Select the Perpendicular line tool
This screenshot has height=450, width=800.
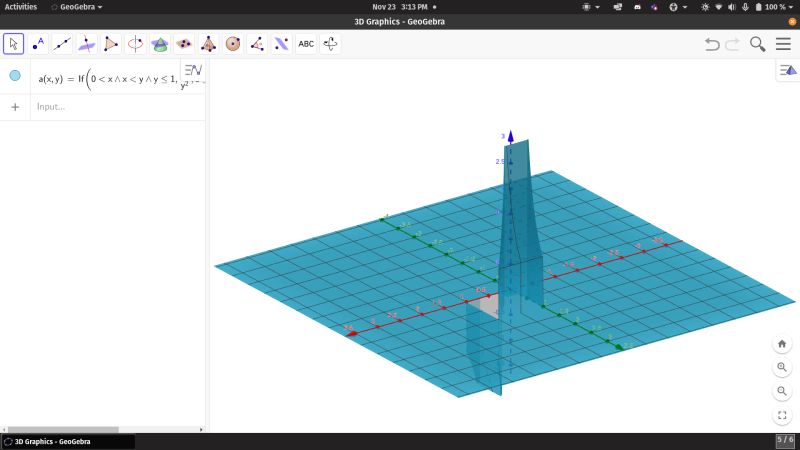tap(86, 44)
